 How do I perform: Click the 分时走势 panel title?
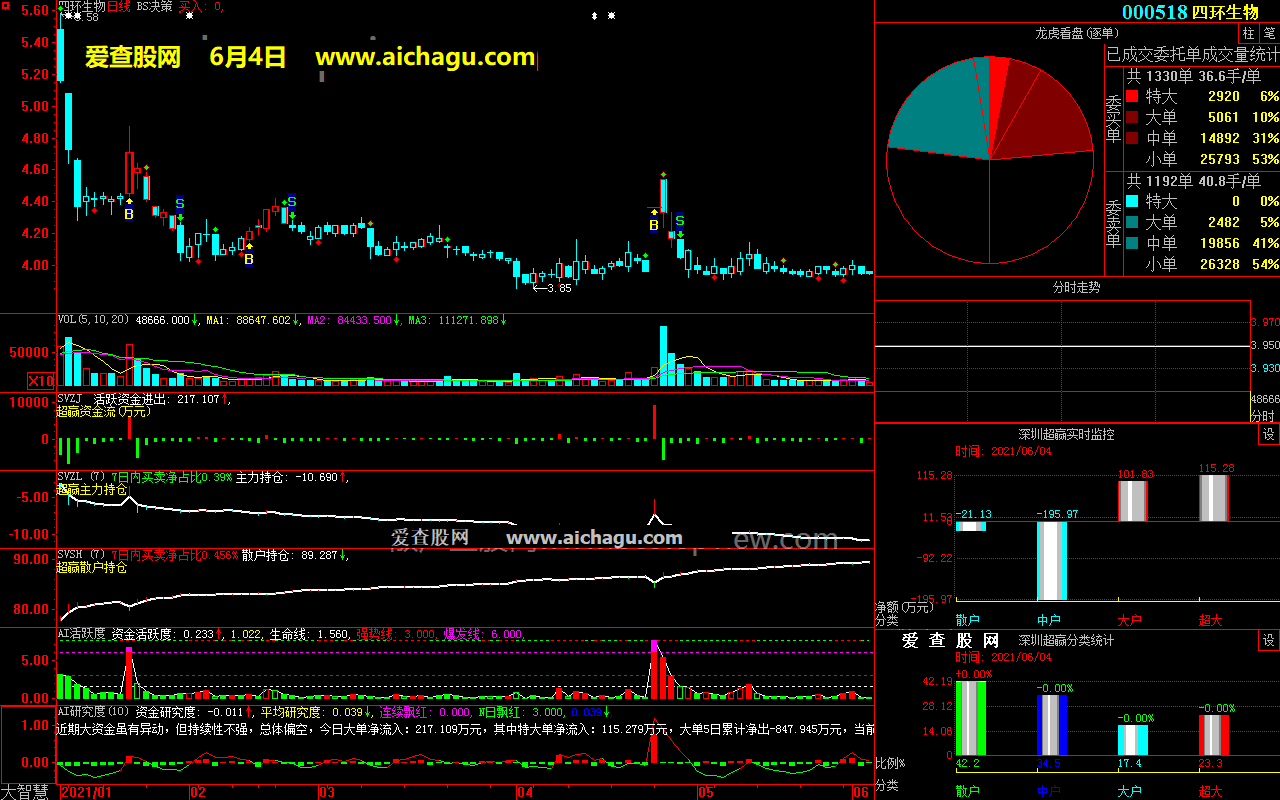coord(1076,287)
